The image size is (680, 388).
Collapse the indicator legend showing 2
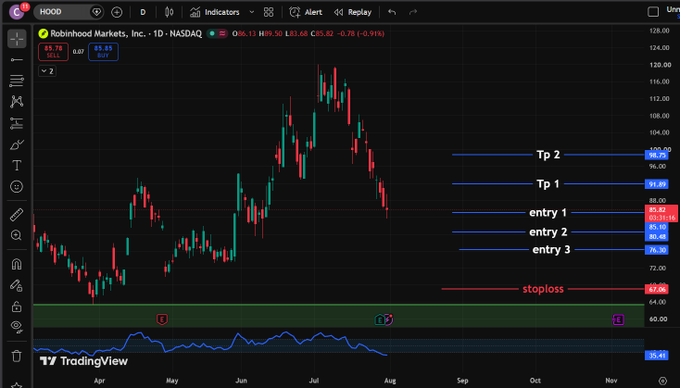pos(47,71)
